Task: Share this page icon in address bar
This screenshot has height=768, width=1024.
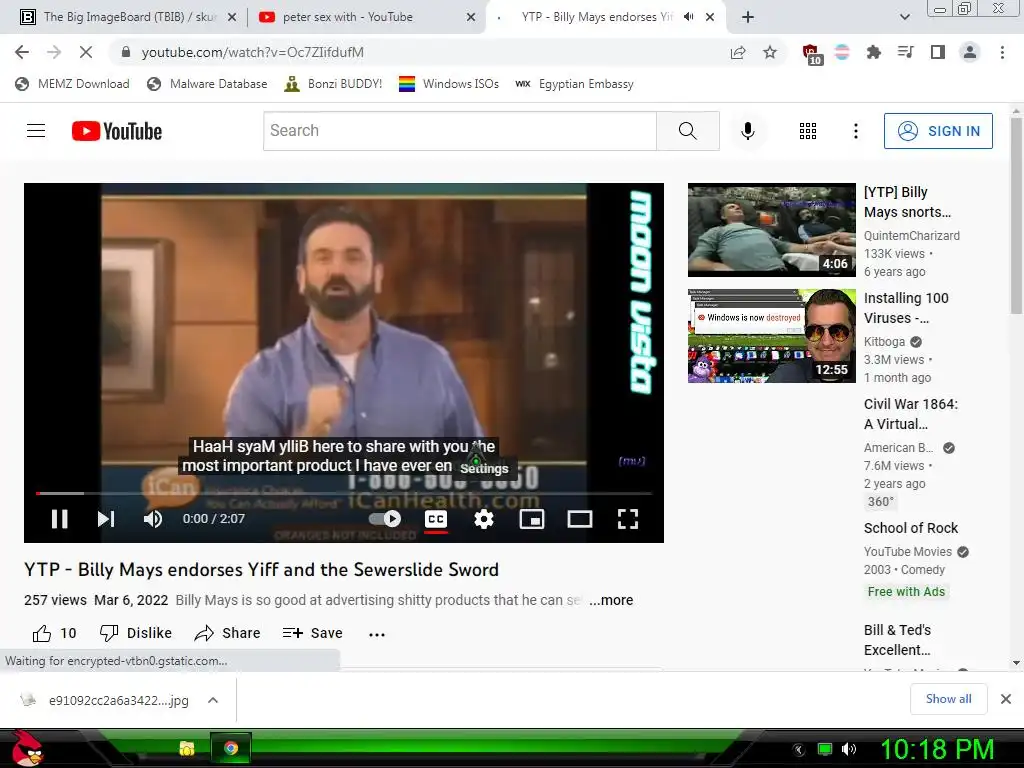Action: pyautogui.click(x=738, y=52)
